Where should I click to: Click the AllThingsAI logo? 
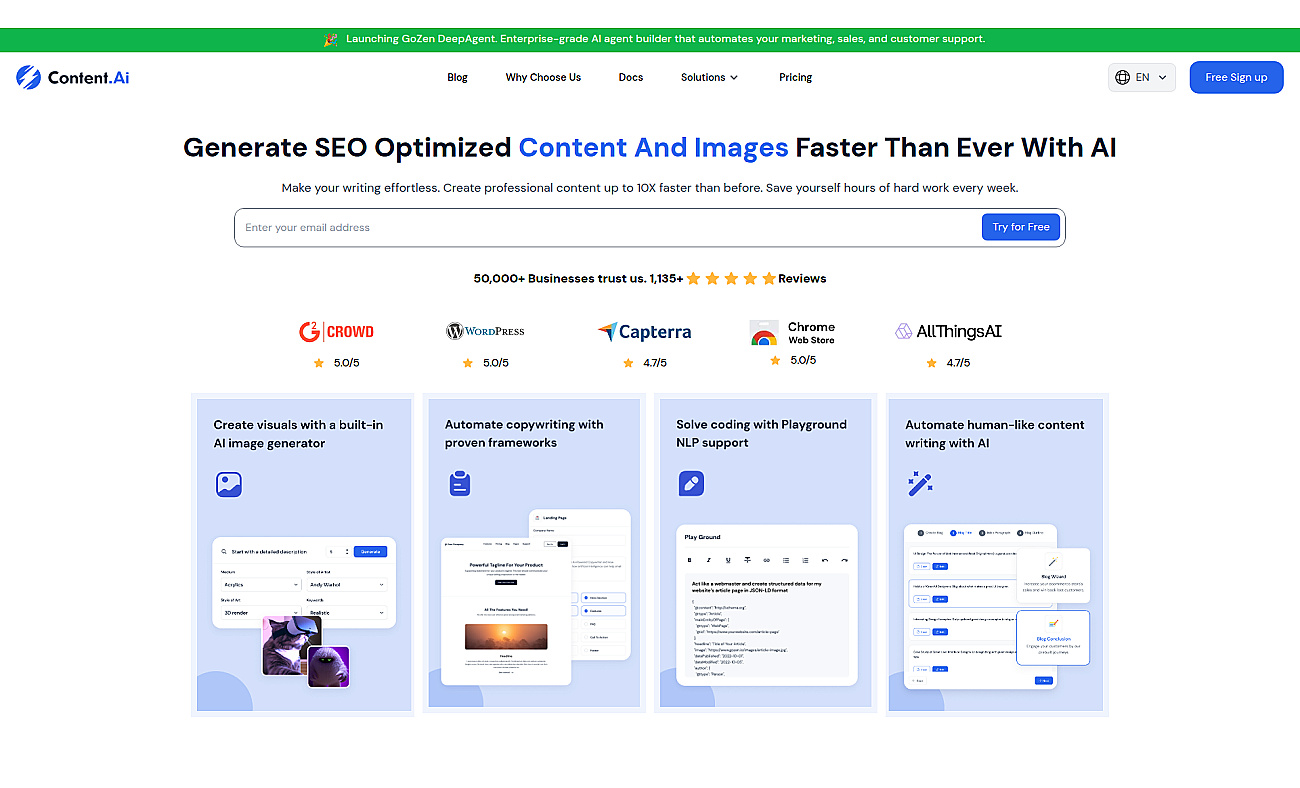coord(948,331)
